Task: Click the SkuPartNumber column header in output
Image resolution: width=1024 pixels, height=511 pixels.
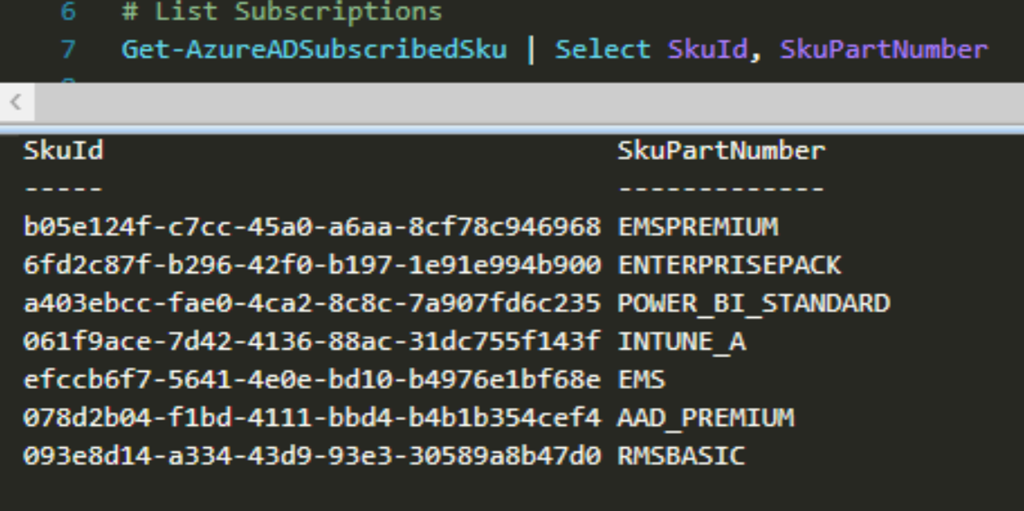Action: tap(721, 150)
